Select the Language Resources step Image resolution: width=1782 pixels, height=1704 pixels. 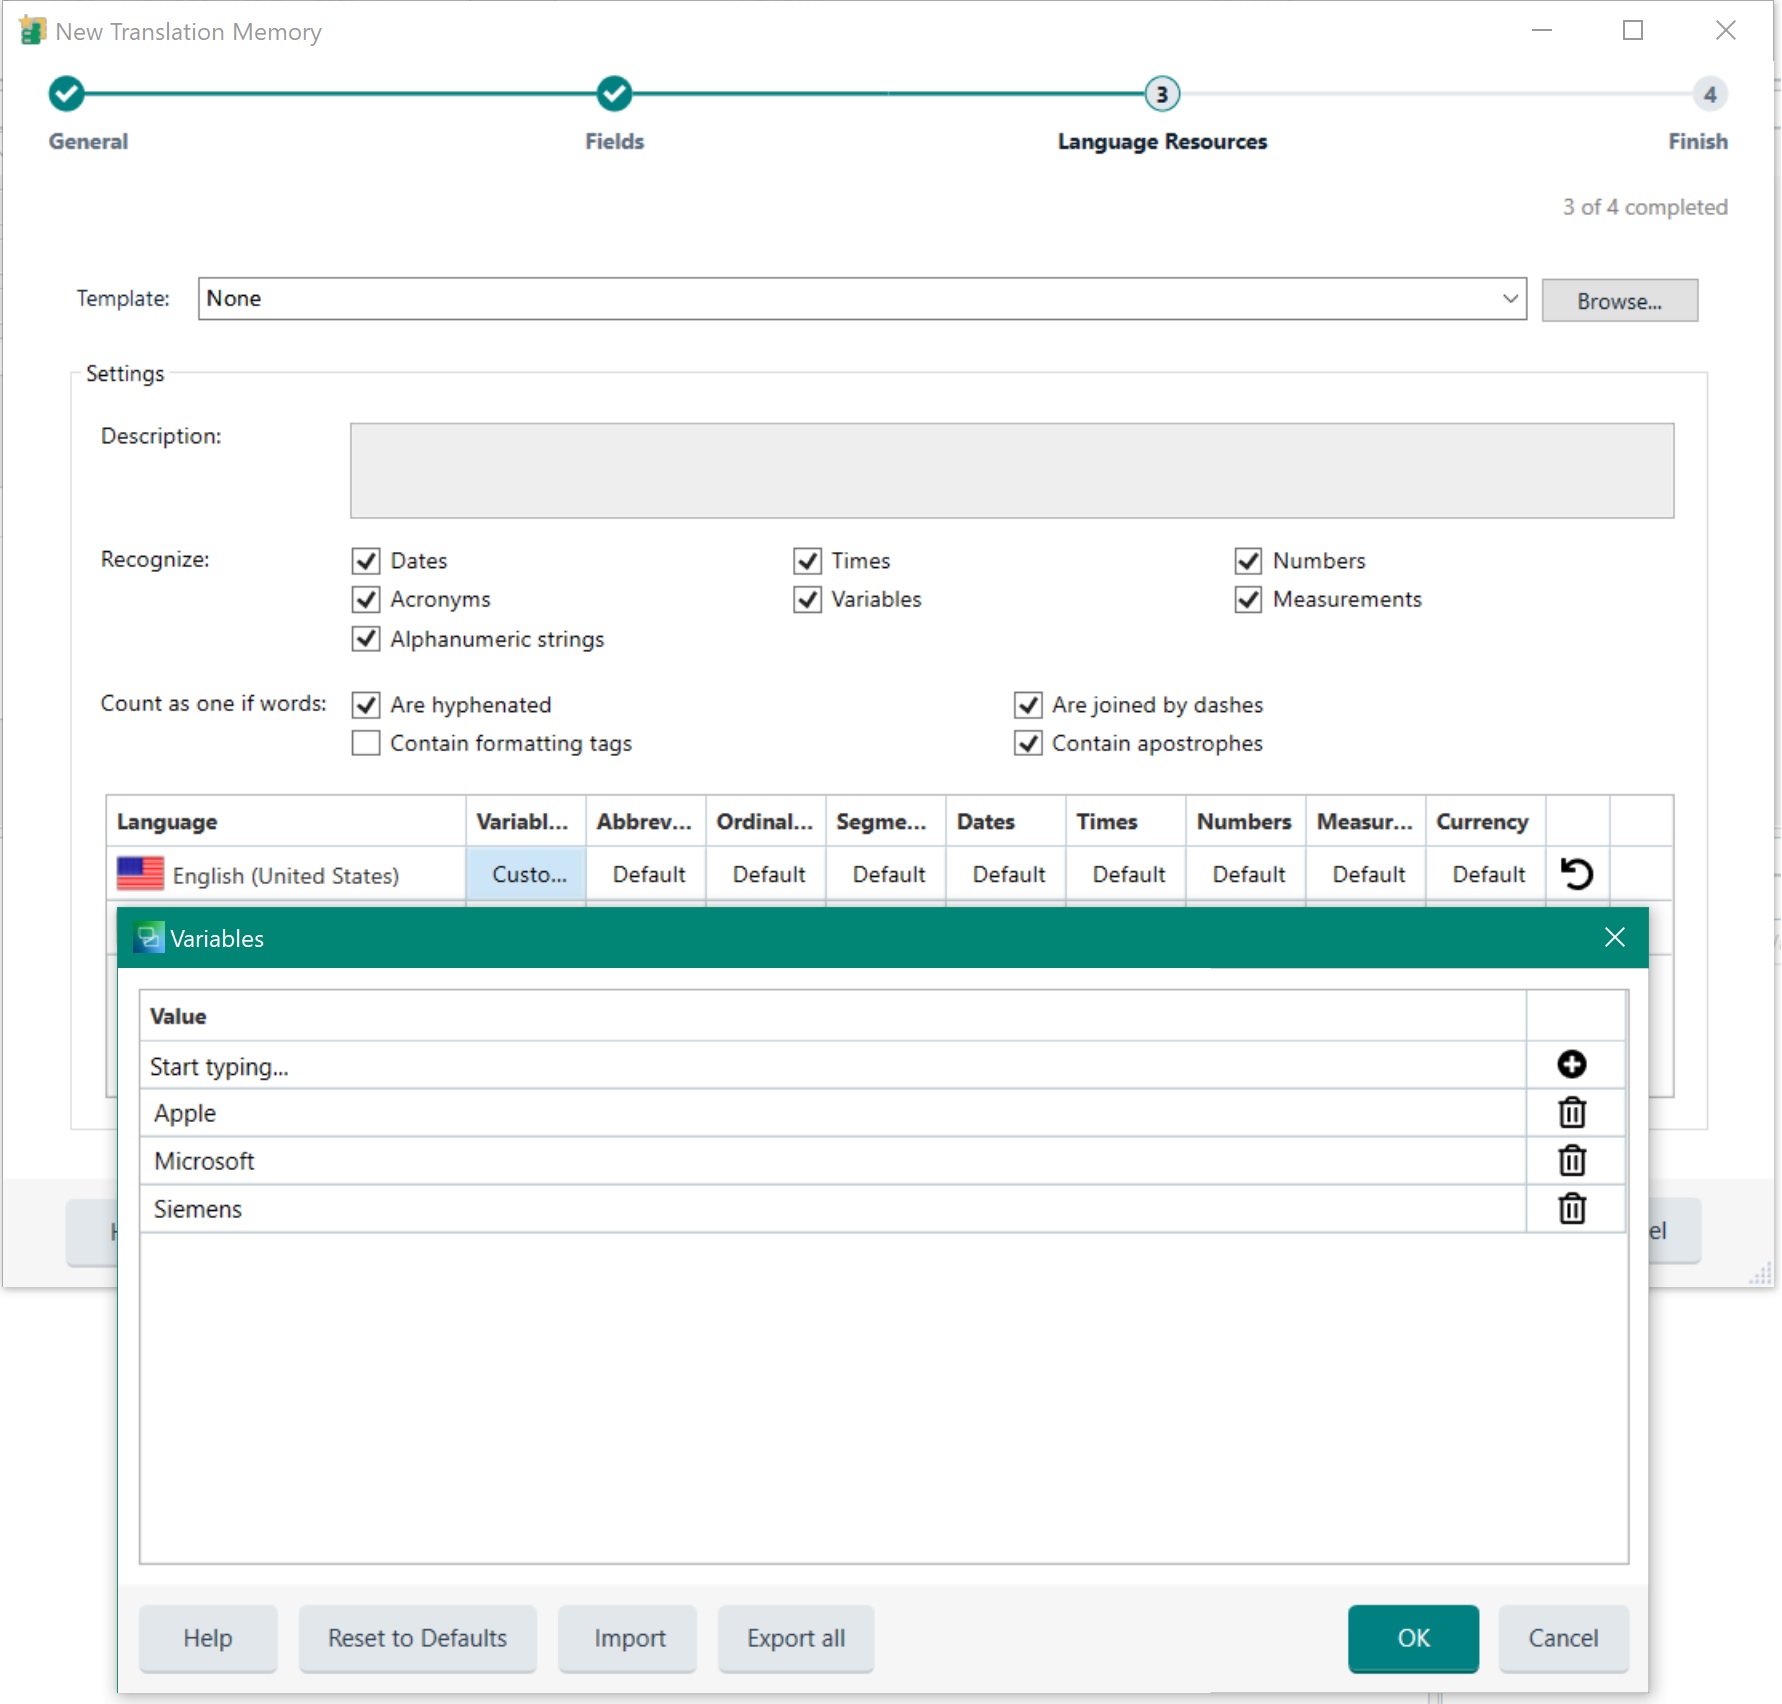(1161, 94)
